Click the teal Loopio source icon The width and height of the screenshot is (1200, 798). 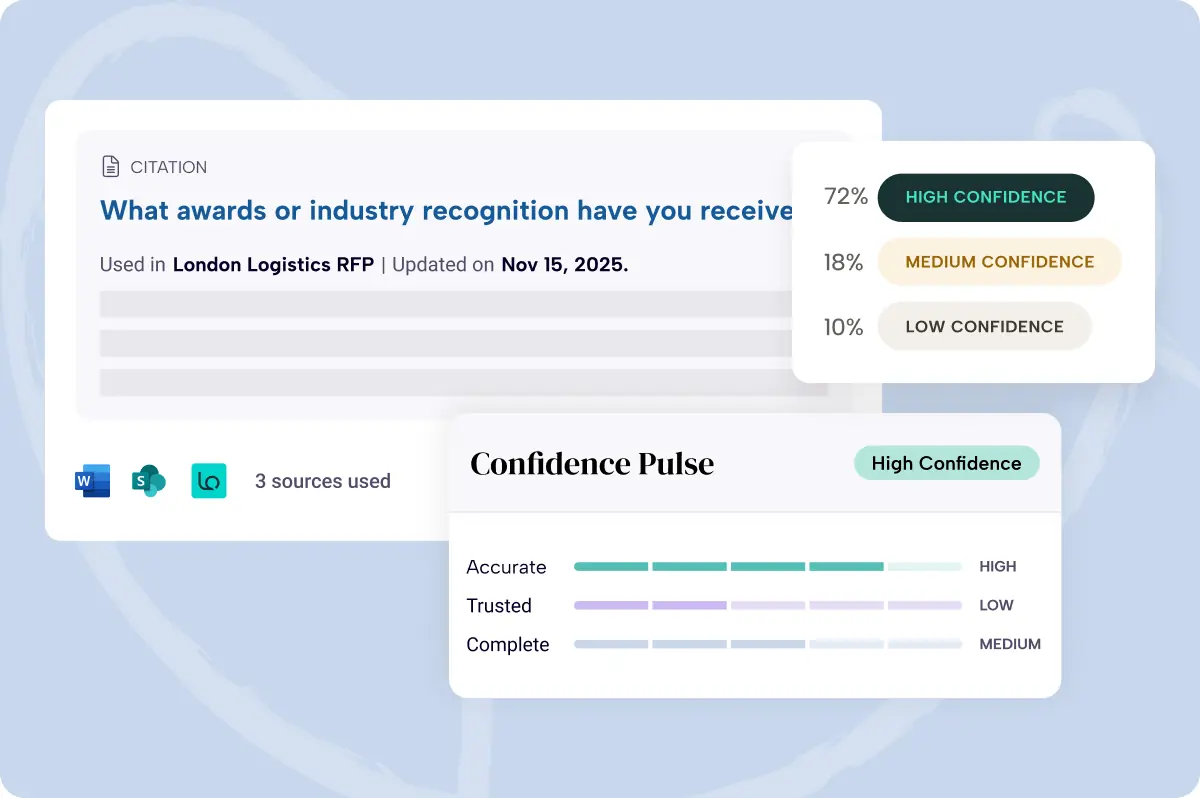coord(209,481)
